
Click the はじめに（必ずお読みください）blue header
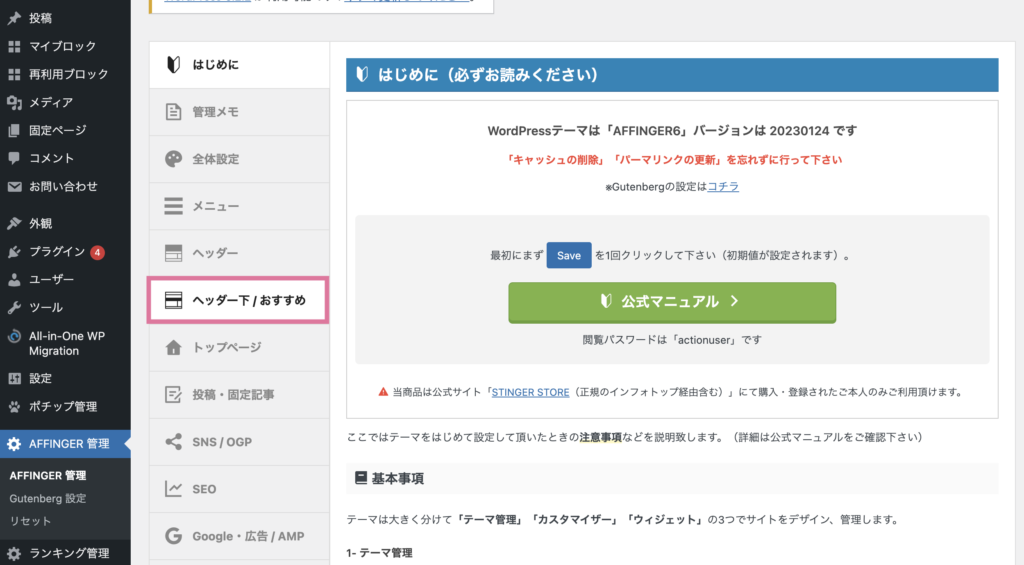click(x=672, y=74)
